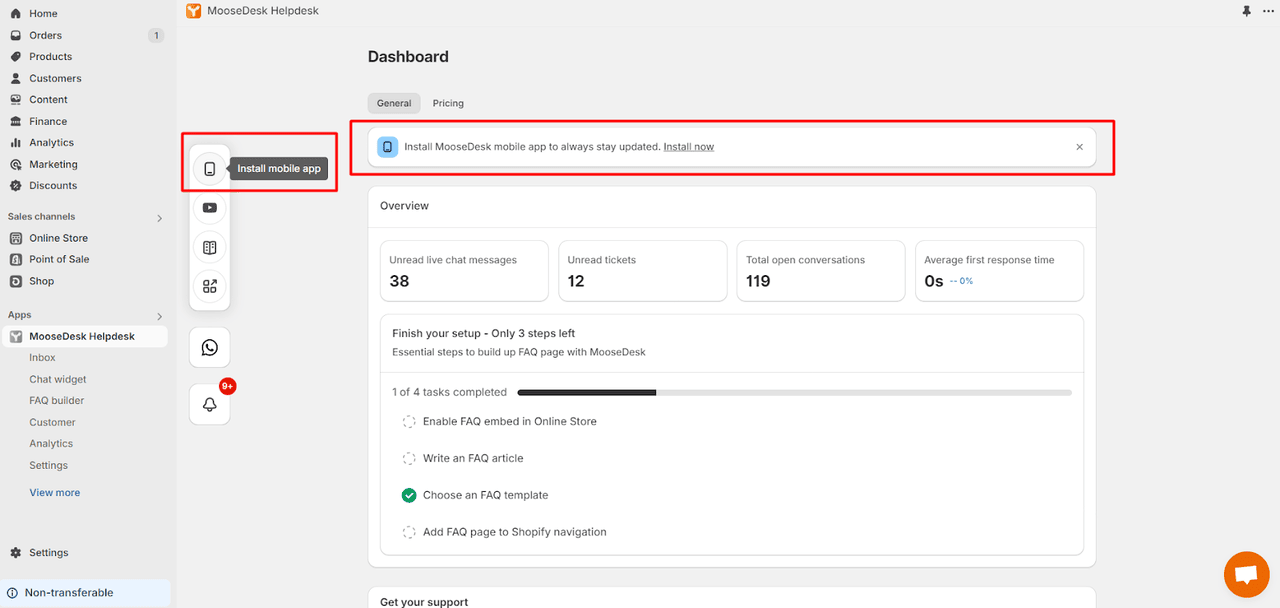Mark Write an FAQ article task circle
Viewport: 1280px width, 608px height.
[x=409, y=458]
